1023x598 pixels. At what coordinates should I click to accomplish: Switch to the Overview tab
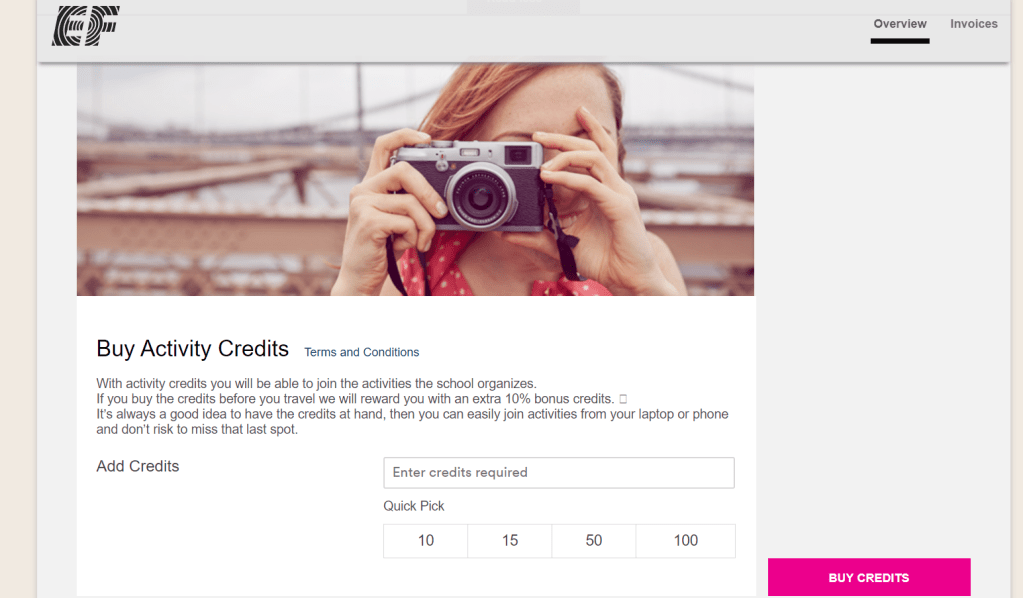pos(899,24)
